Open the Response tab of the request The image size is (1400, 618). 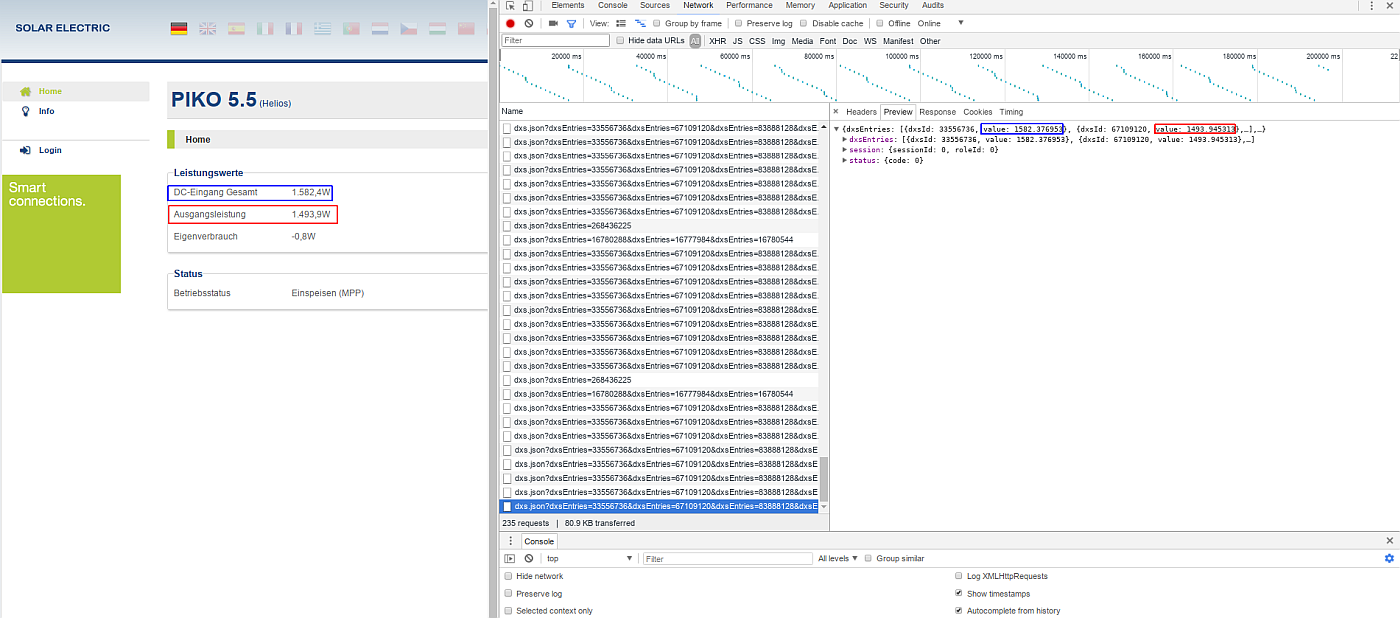[937, 112]
